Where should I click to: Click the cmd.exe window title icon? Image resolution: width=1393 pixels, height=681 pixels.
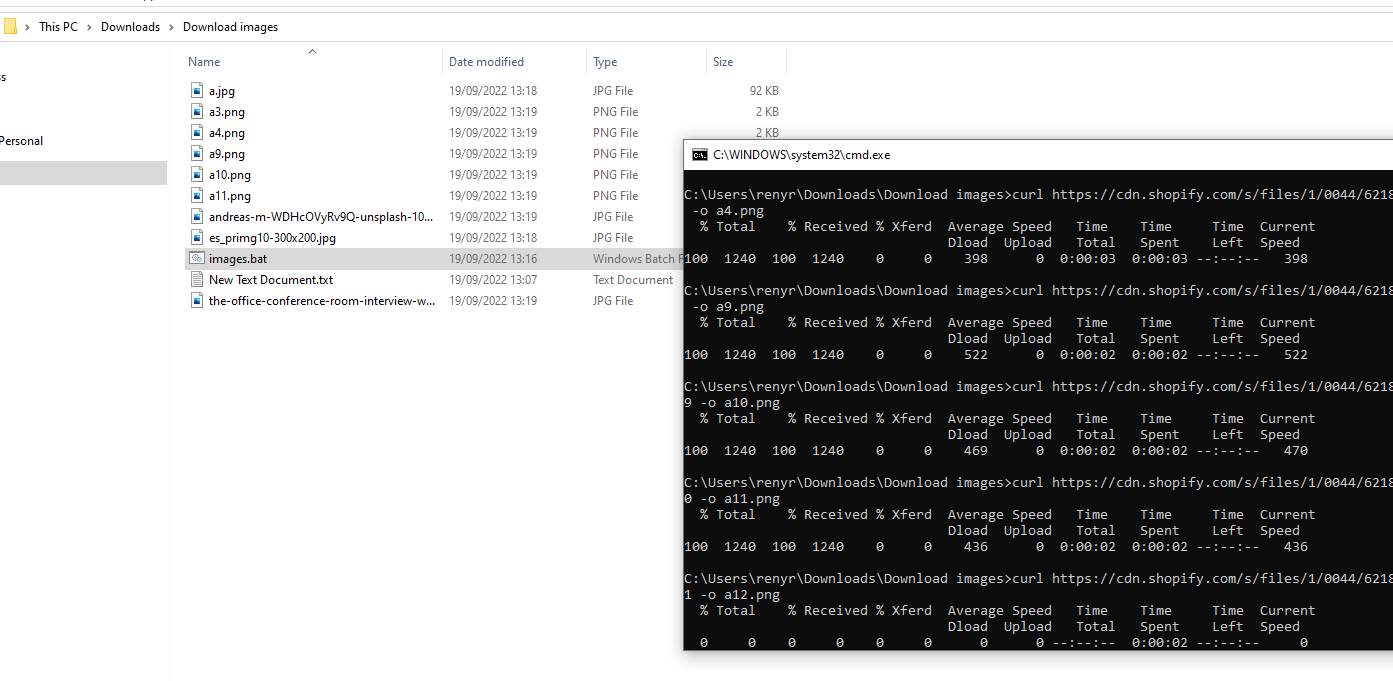(x=700, y=155)
